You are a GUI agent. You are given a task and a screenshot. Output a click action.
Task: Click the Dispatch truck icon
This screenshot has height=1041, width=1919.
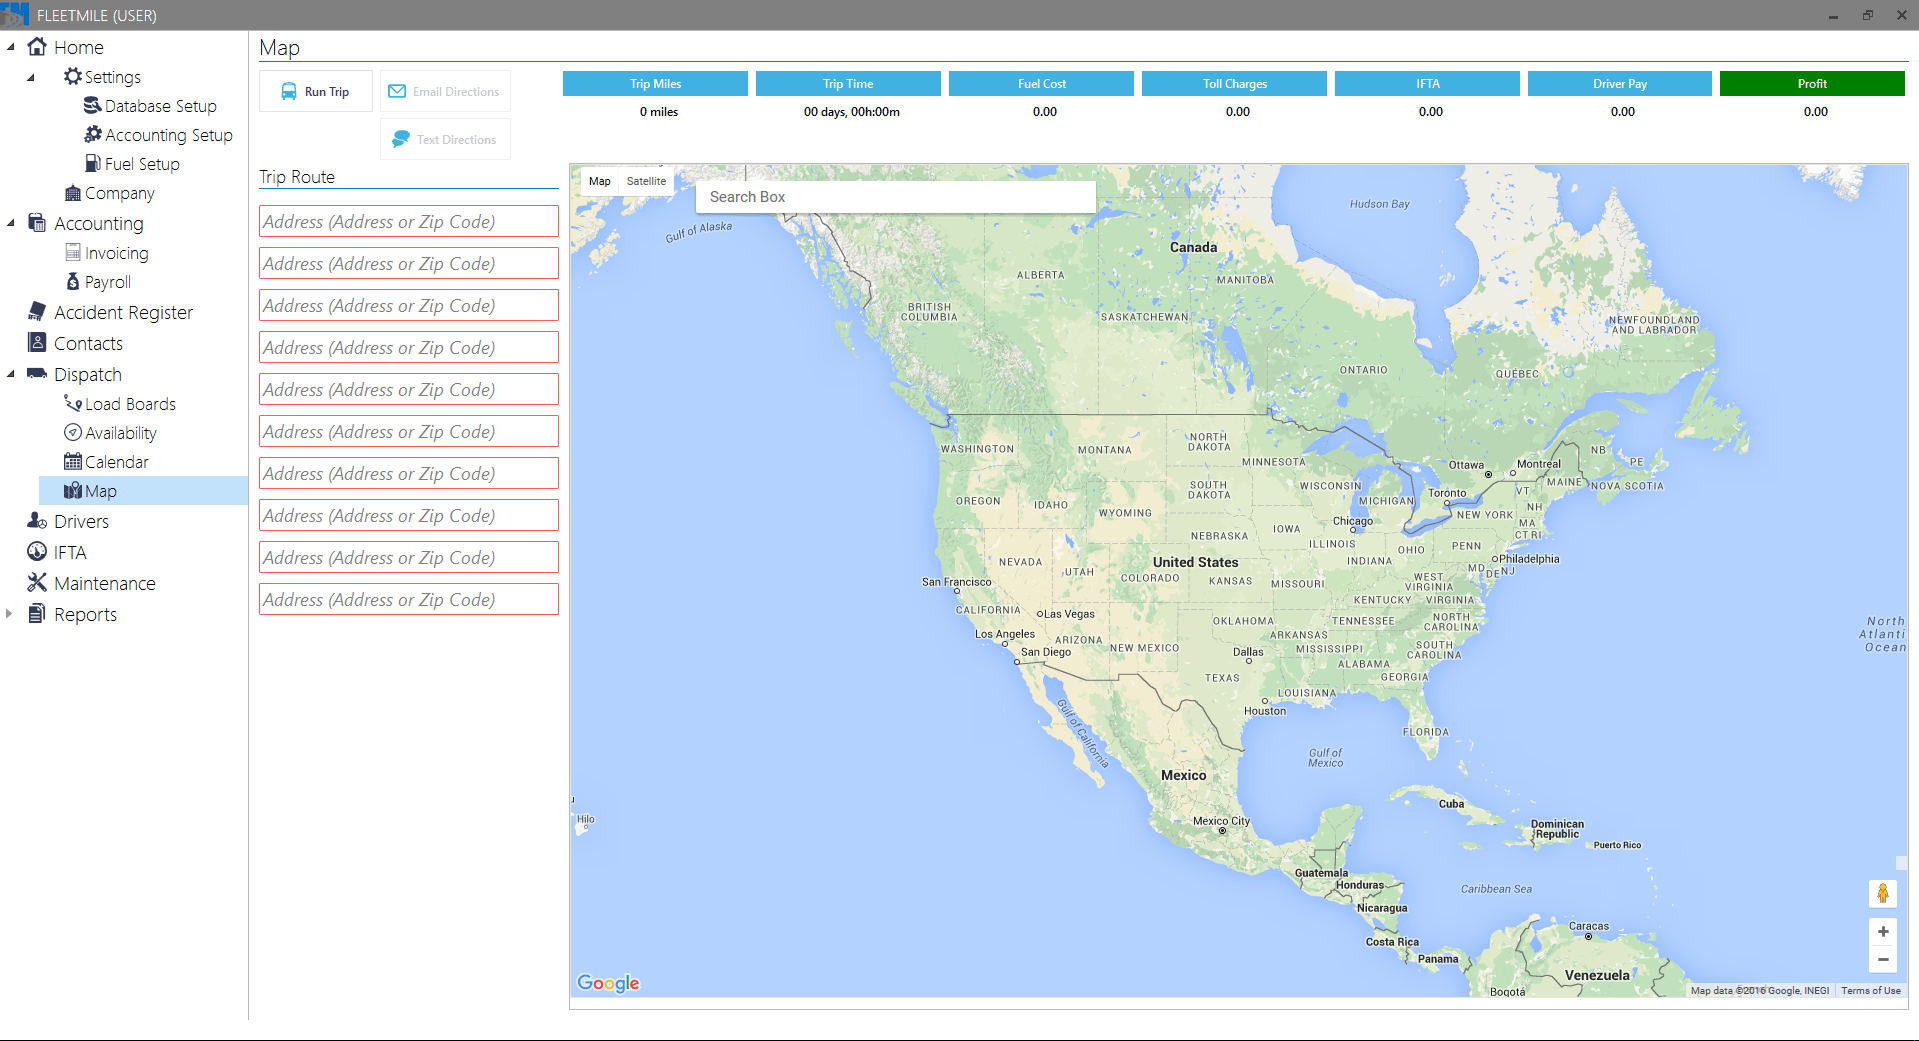(x=37, y=374)
